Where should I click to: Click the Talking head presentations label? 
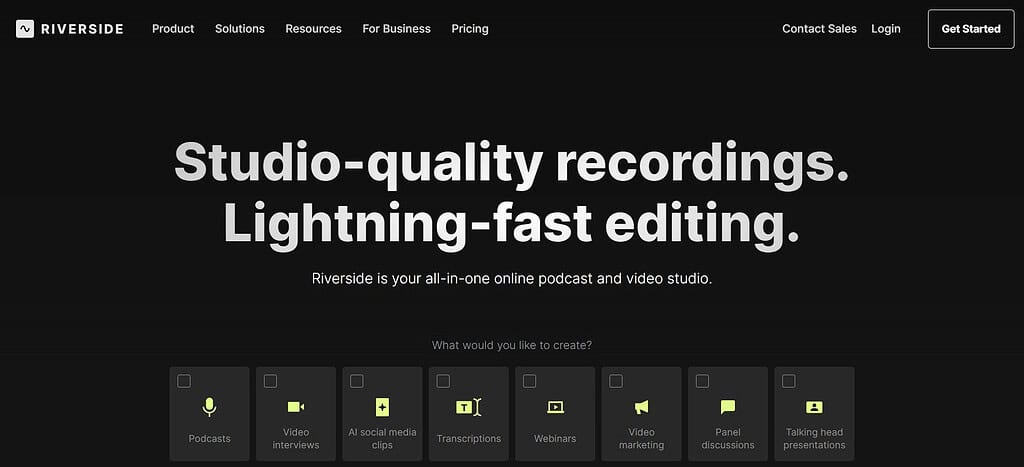coord(814,438)
